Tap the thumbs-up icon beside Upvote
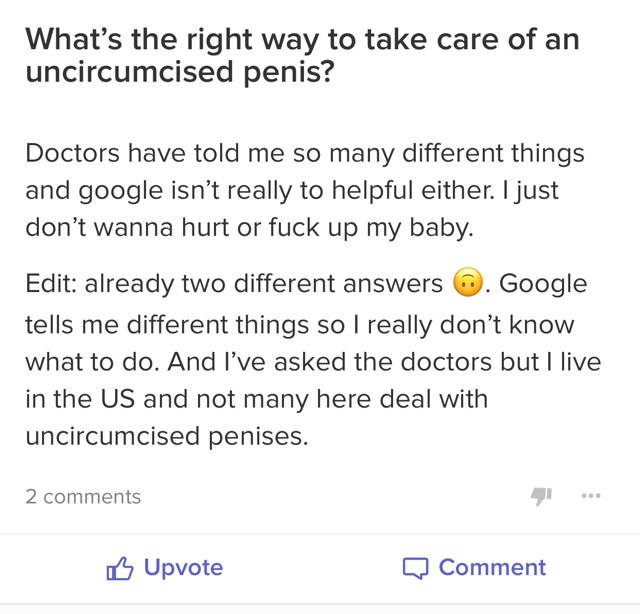Screen dimensions: 640x614 click(x=120, y=568)
